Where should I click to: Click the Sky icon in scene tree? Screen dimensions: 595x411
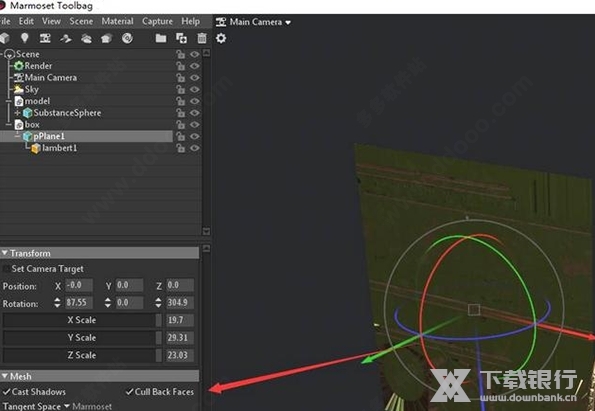click(19, 90)
